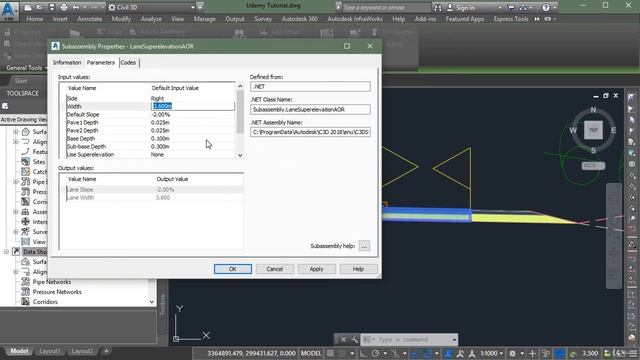Screen dimensions: 640x360
Task: Click the Help question mark icon
Action: (546, 7)
